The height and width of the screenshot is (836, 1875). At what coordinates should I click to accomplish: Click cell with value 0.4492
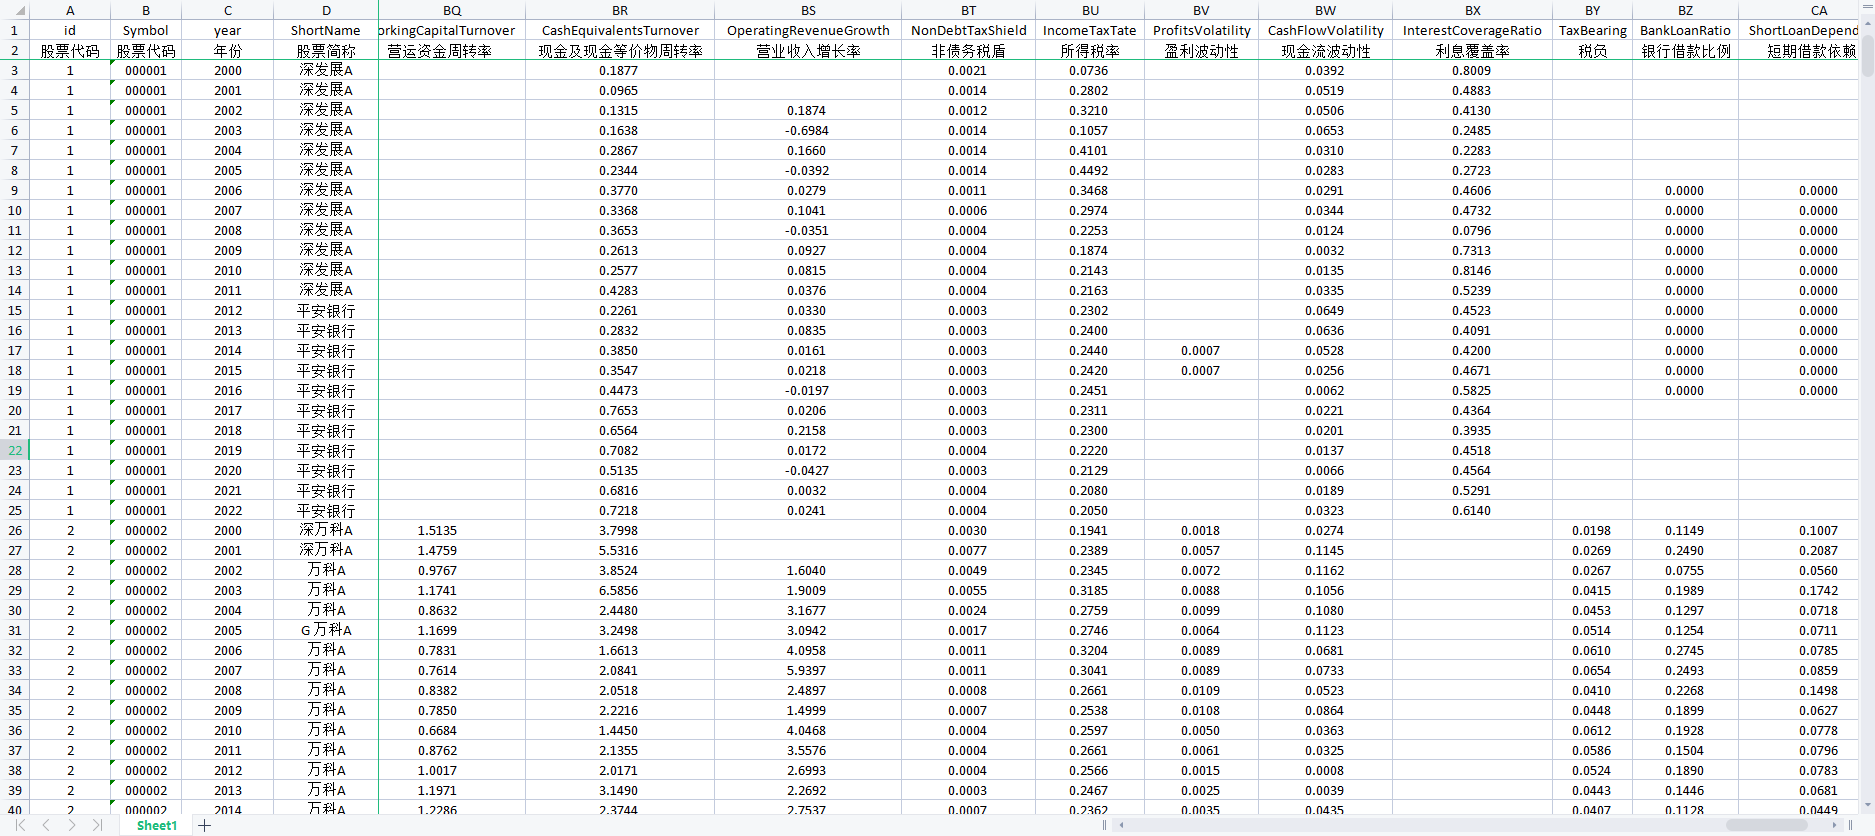(x=1090, y=170)
